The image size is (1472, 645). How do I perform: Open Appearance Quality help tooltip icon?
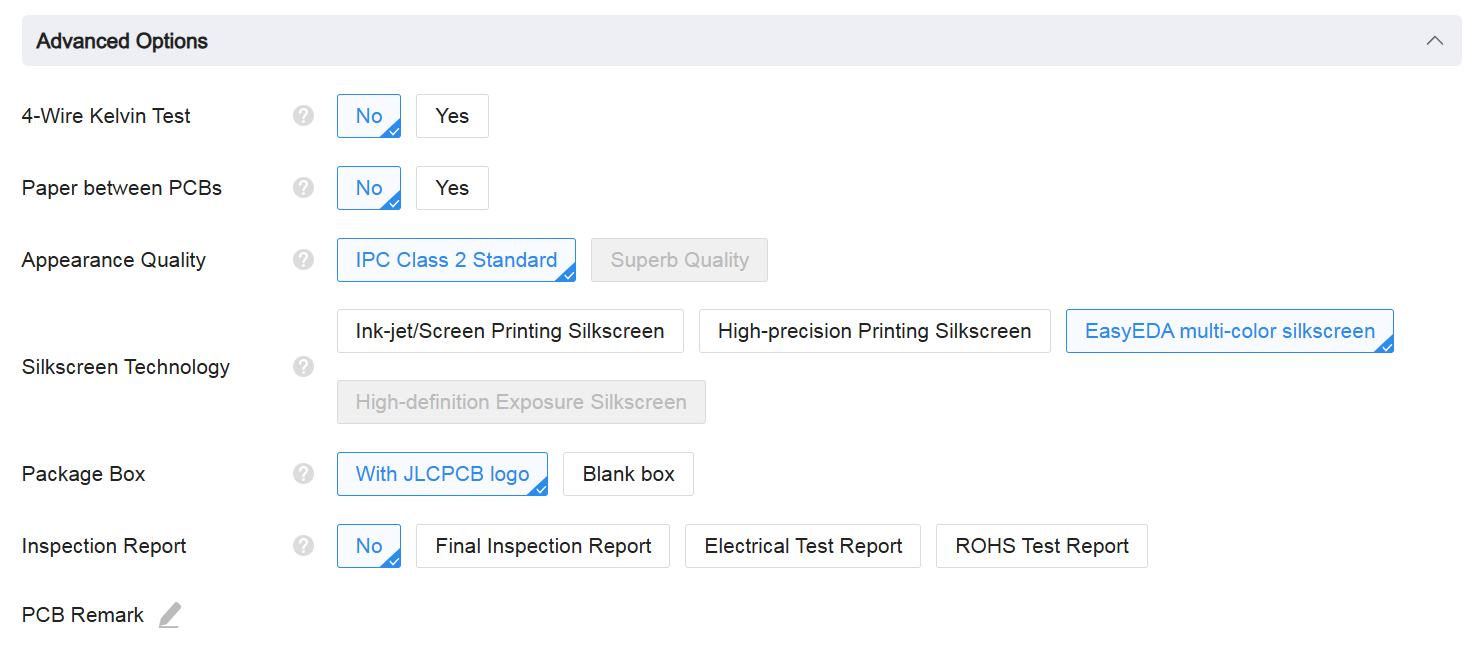pos(304,260)
